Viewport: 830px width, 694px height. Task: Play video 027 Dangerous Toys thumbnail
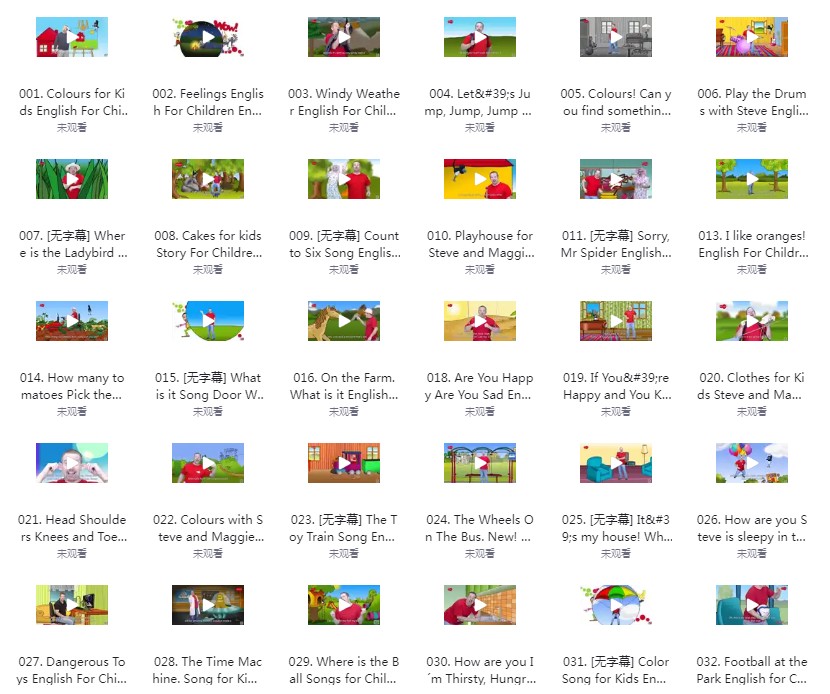pyautogui.click(x=72, y=605)
